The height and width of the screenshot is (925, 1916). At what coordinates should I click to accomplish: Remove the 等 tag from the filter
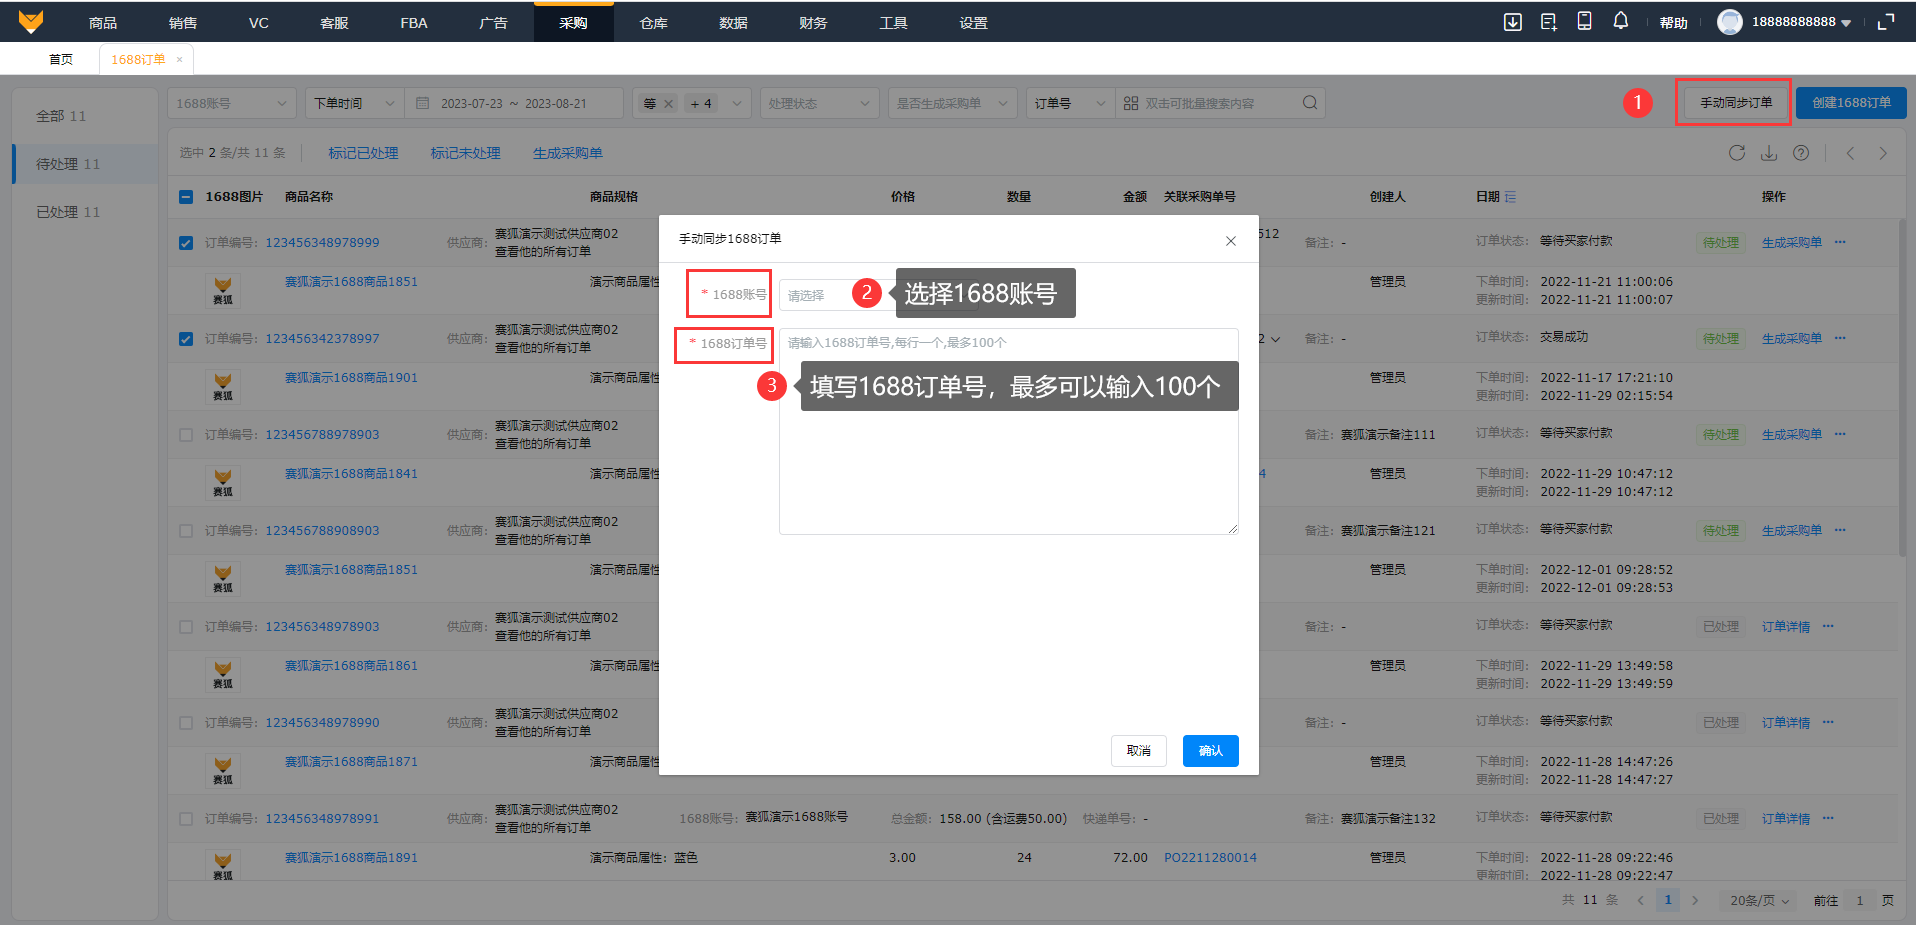(x=668, y=104)
